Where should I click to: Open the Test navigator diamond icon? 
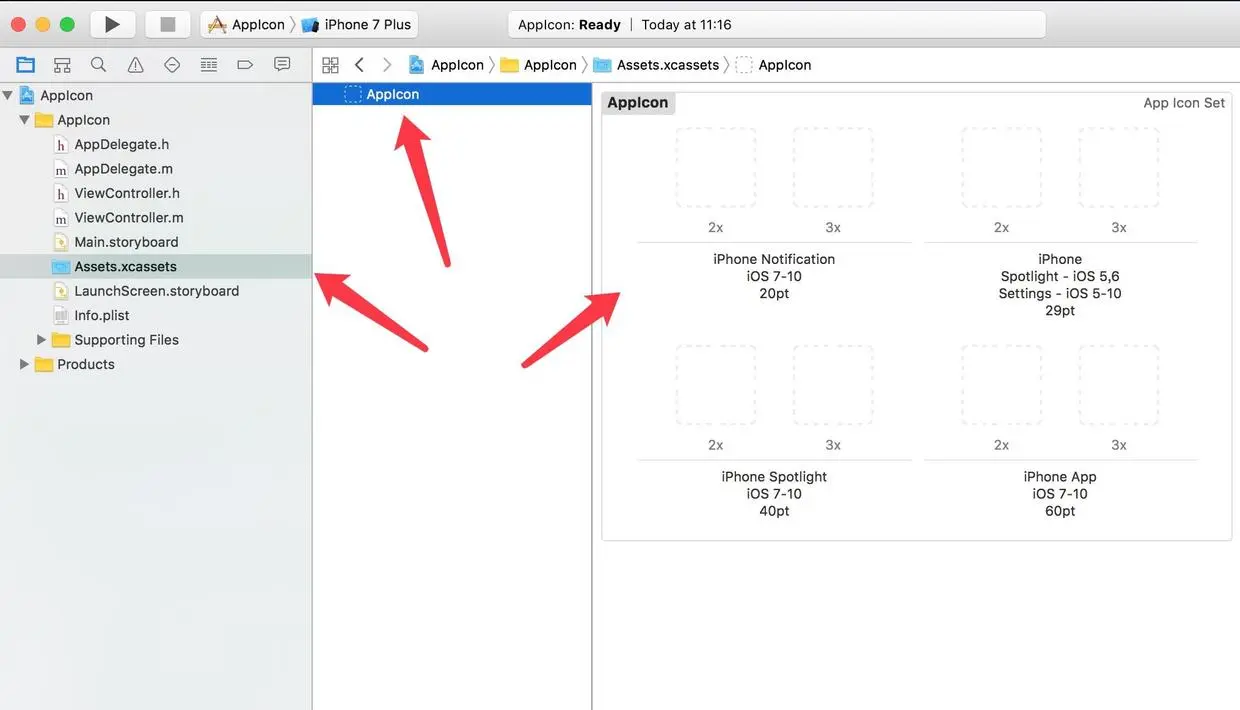point(172,65)
